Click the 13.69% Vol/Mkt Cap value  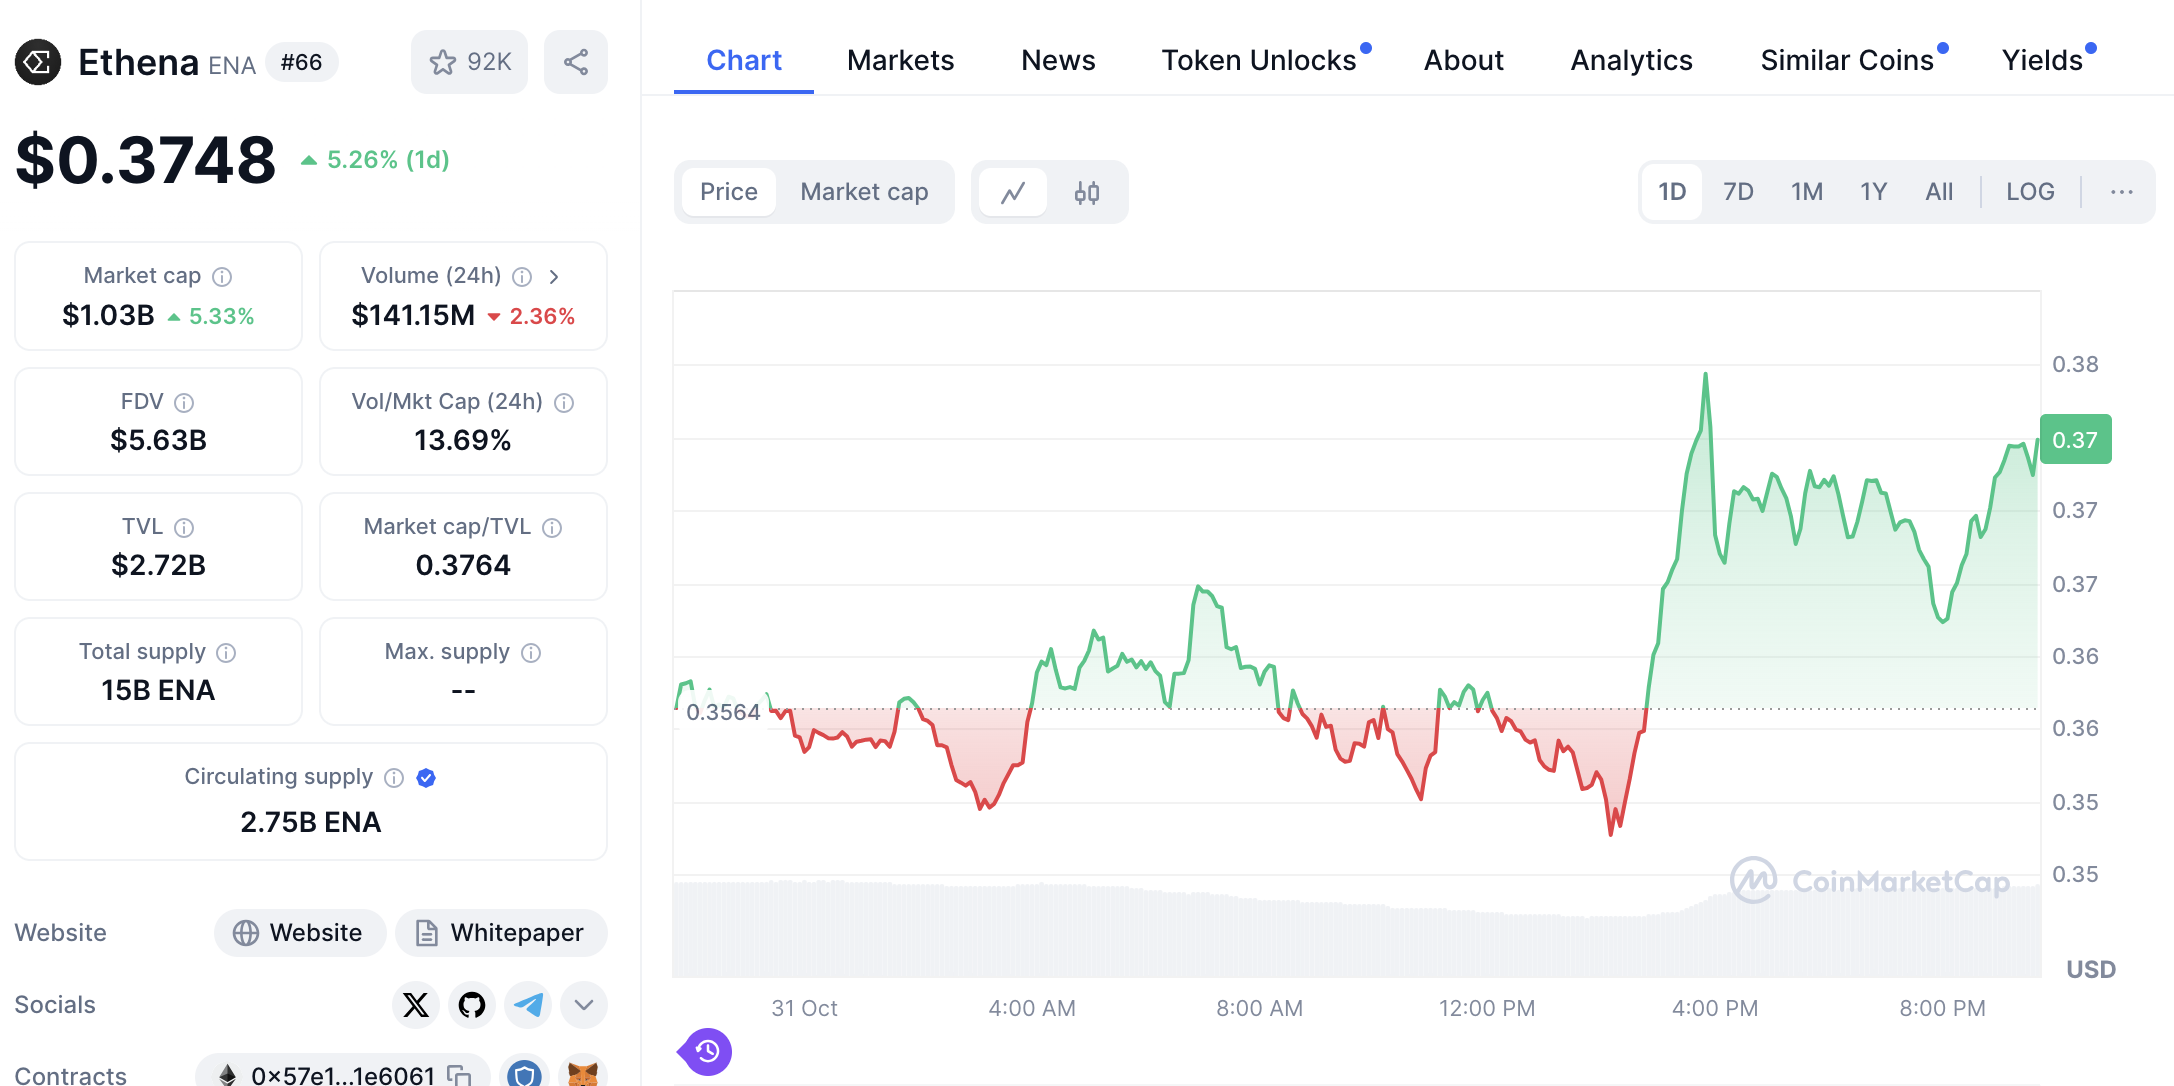(462, 440)
